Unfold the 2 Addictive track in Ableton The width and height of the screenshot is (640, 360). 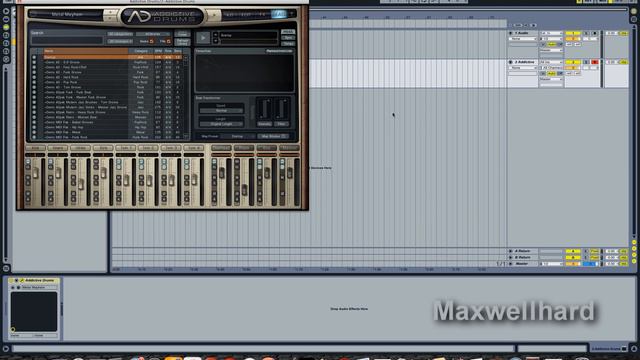510,62
